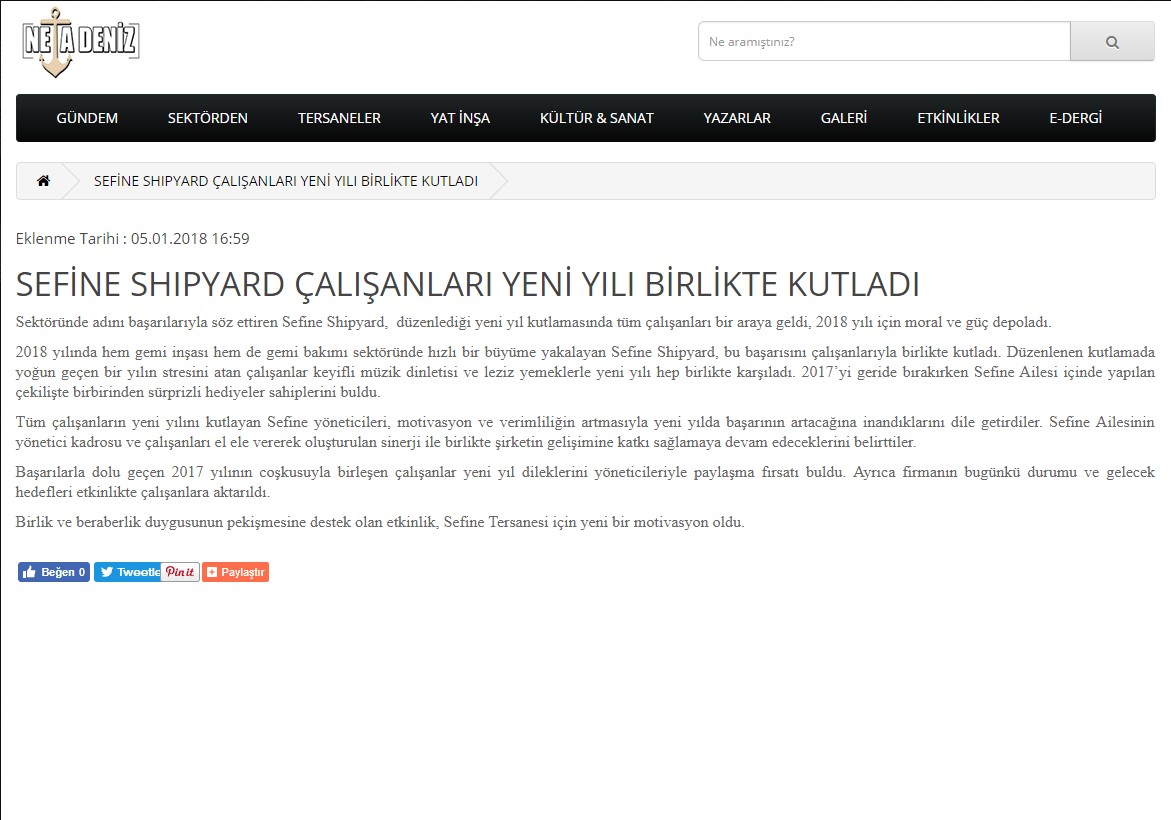Click the sentence starting 'Birlik ve beraberlik duygusunun'
The height and width of the screenshot is (820, 1171).
click(x=380, y=522)
